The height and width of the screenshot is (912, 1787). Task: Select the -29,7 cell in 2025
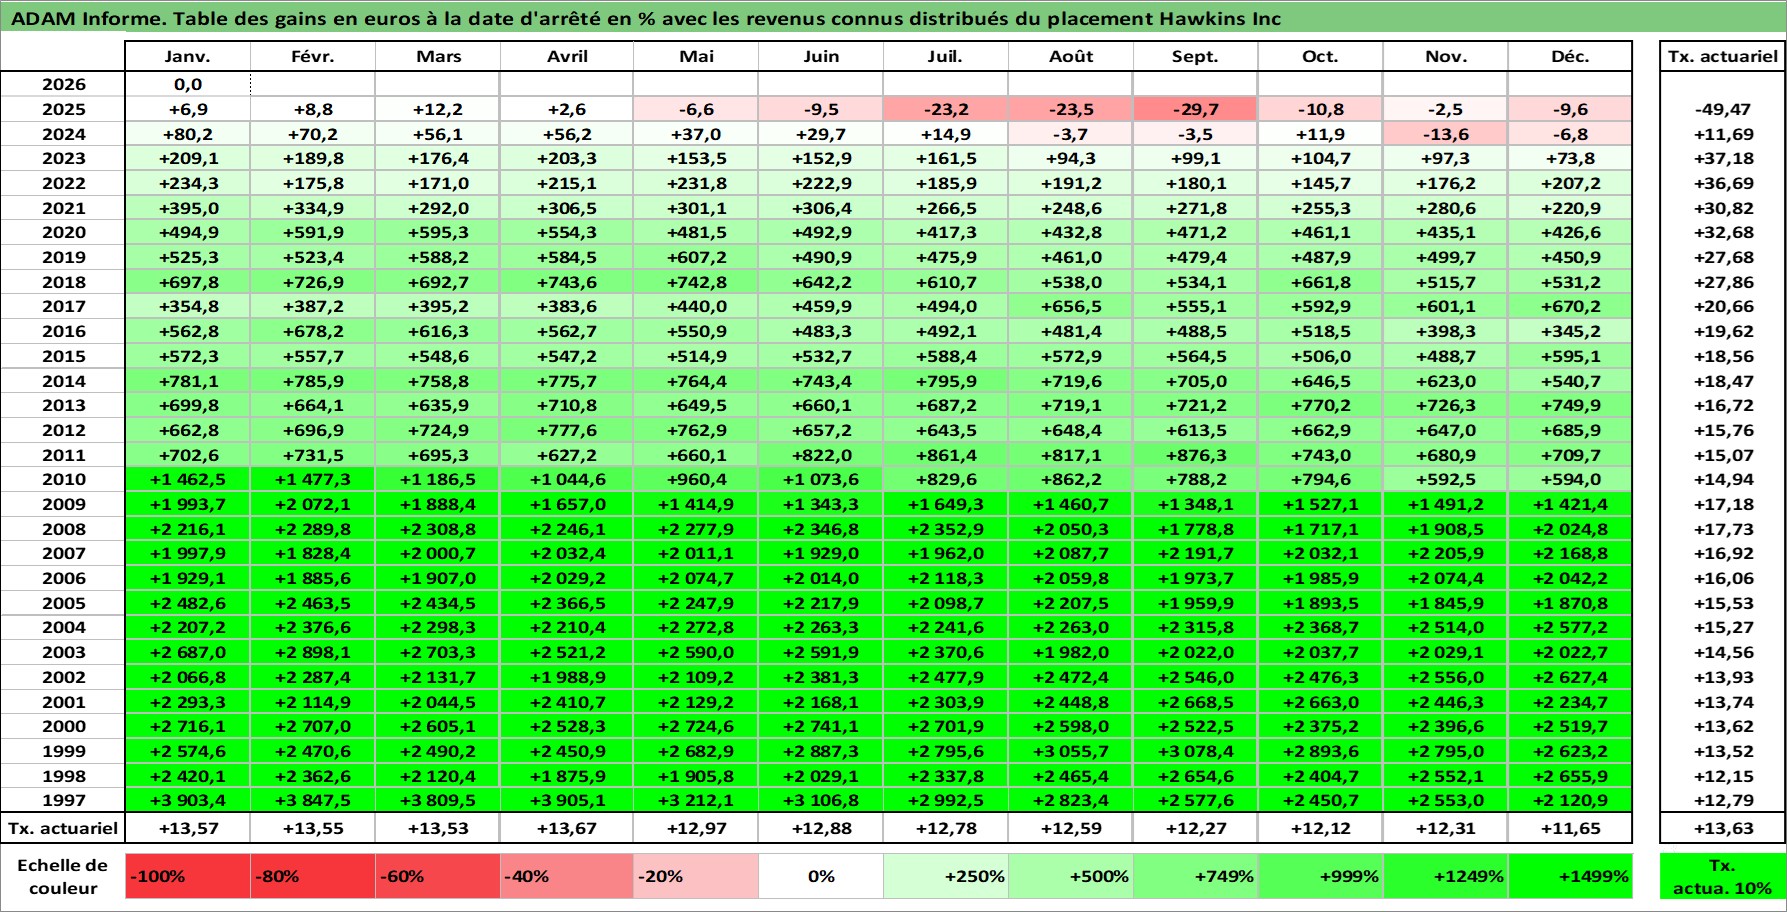click(1196, 109)
